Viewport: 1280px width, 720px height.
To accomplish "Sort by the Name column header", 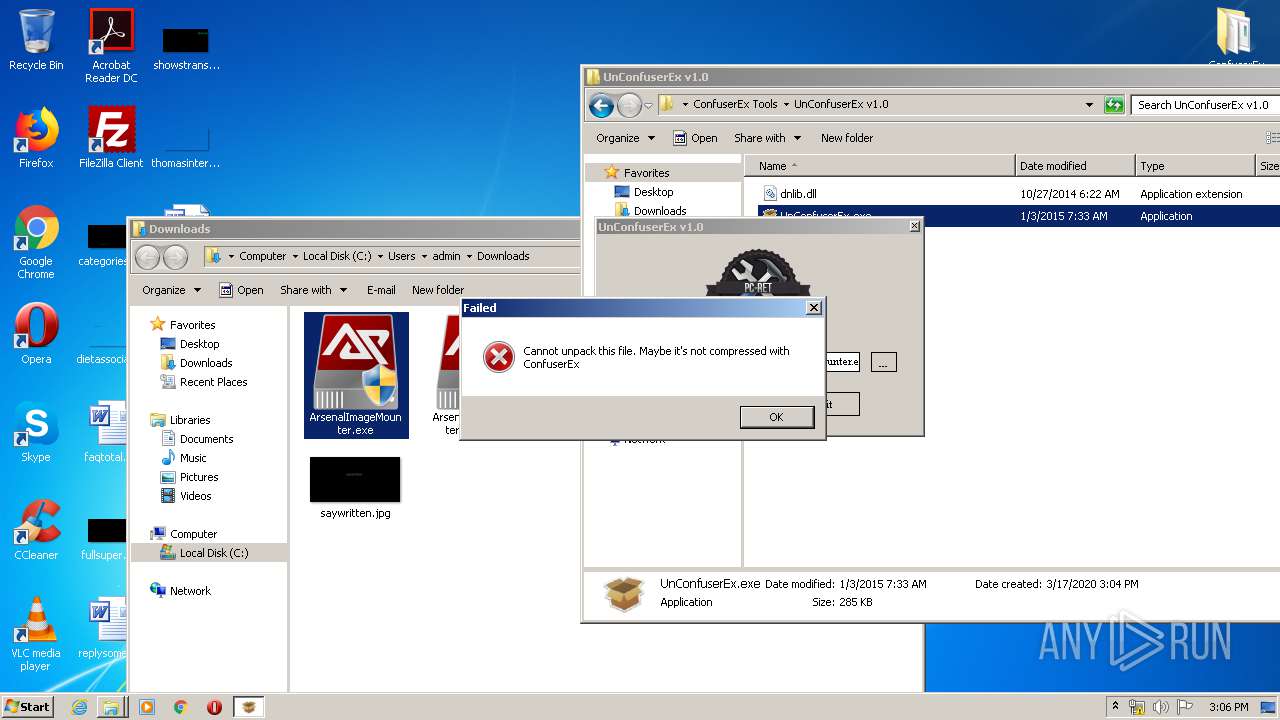I will [x=880, y=166].
